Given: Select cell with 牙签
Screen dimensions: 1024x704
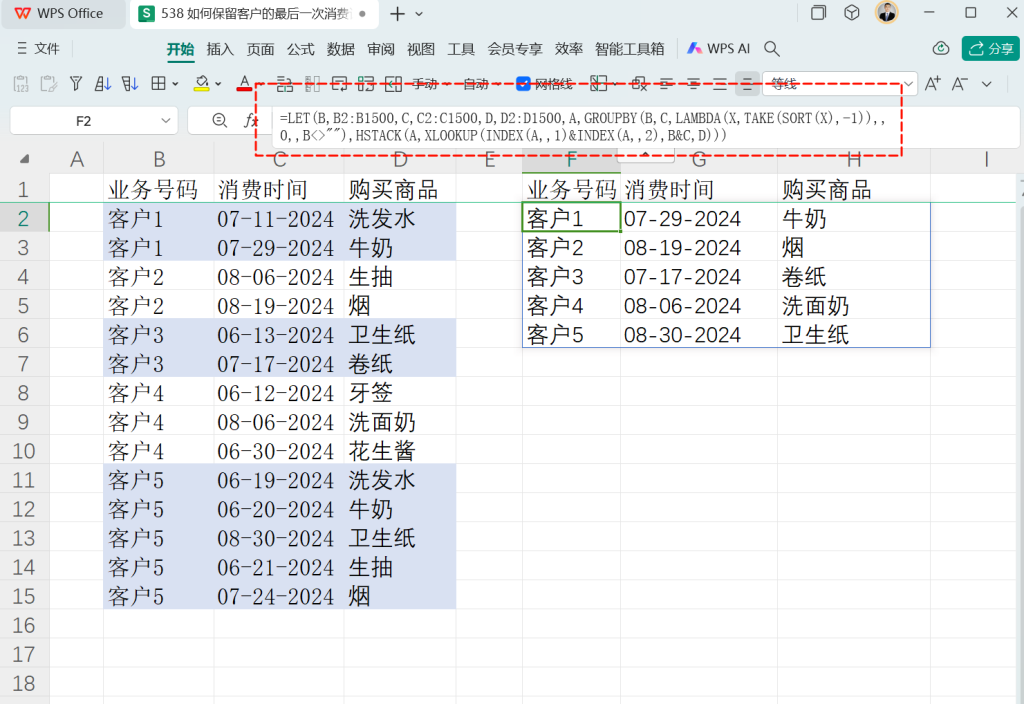Looking at the screenshot, I should [x=400, y=393].
